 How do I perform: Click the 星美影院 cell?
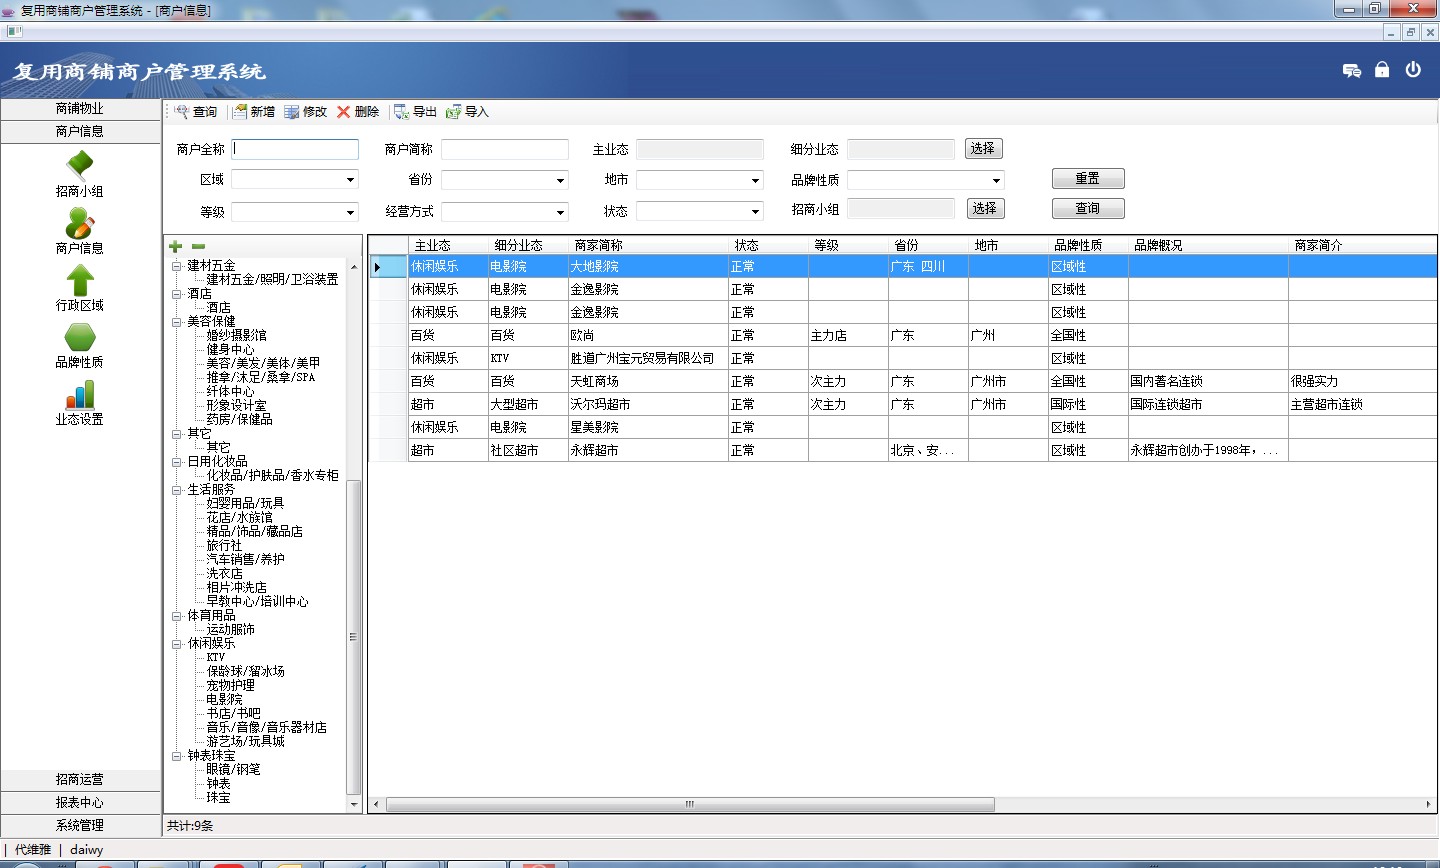pyautogui.click(x=648, y=427)
